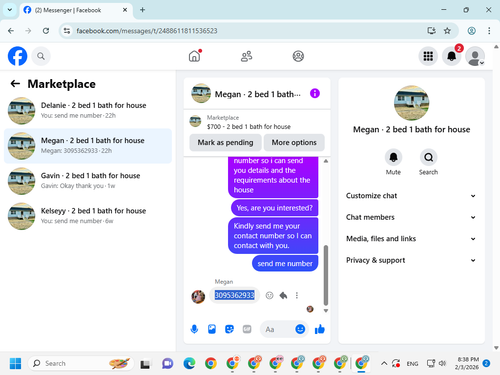Click highlighted number 3095362933 message

(234, 295)
